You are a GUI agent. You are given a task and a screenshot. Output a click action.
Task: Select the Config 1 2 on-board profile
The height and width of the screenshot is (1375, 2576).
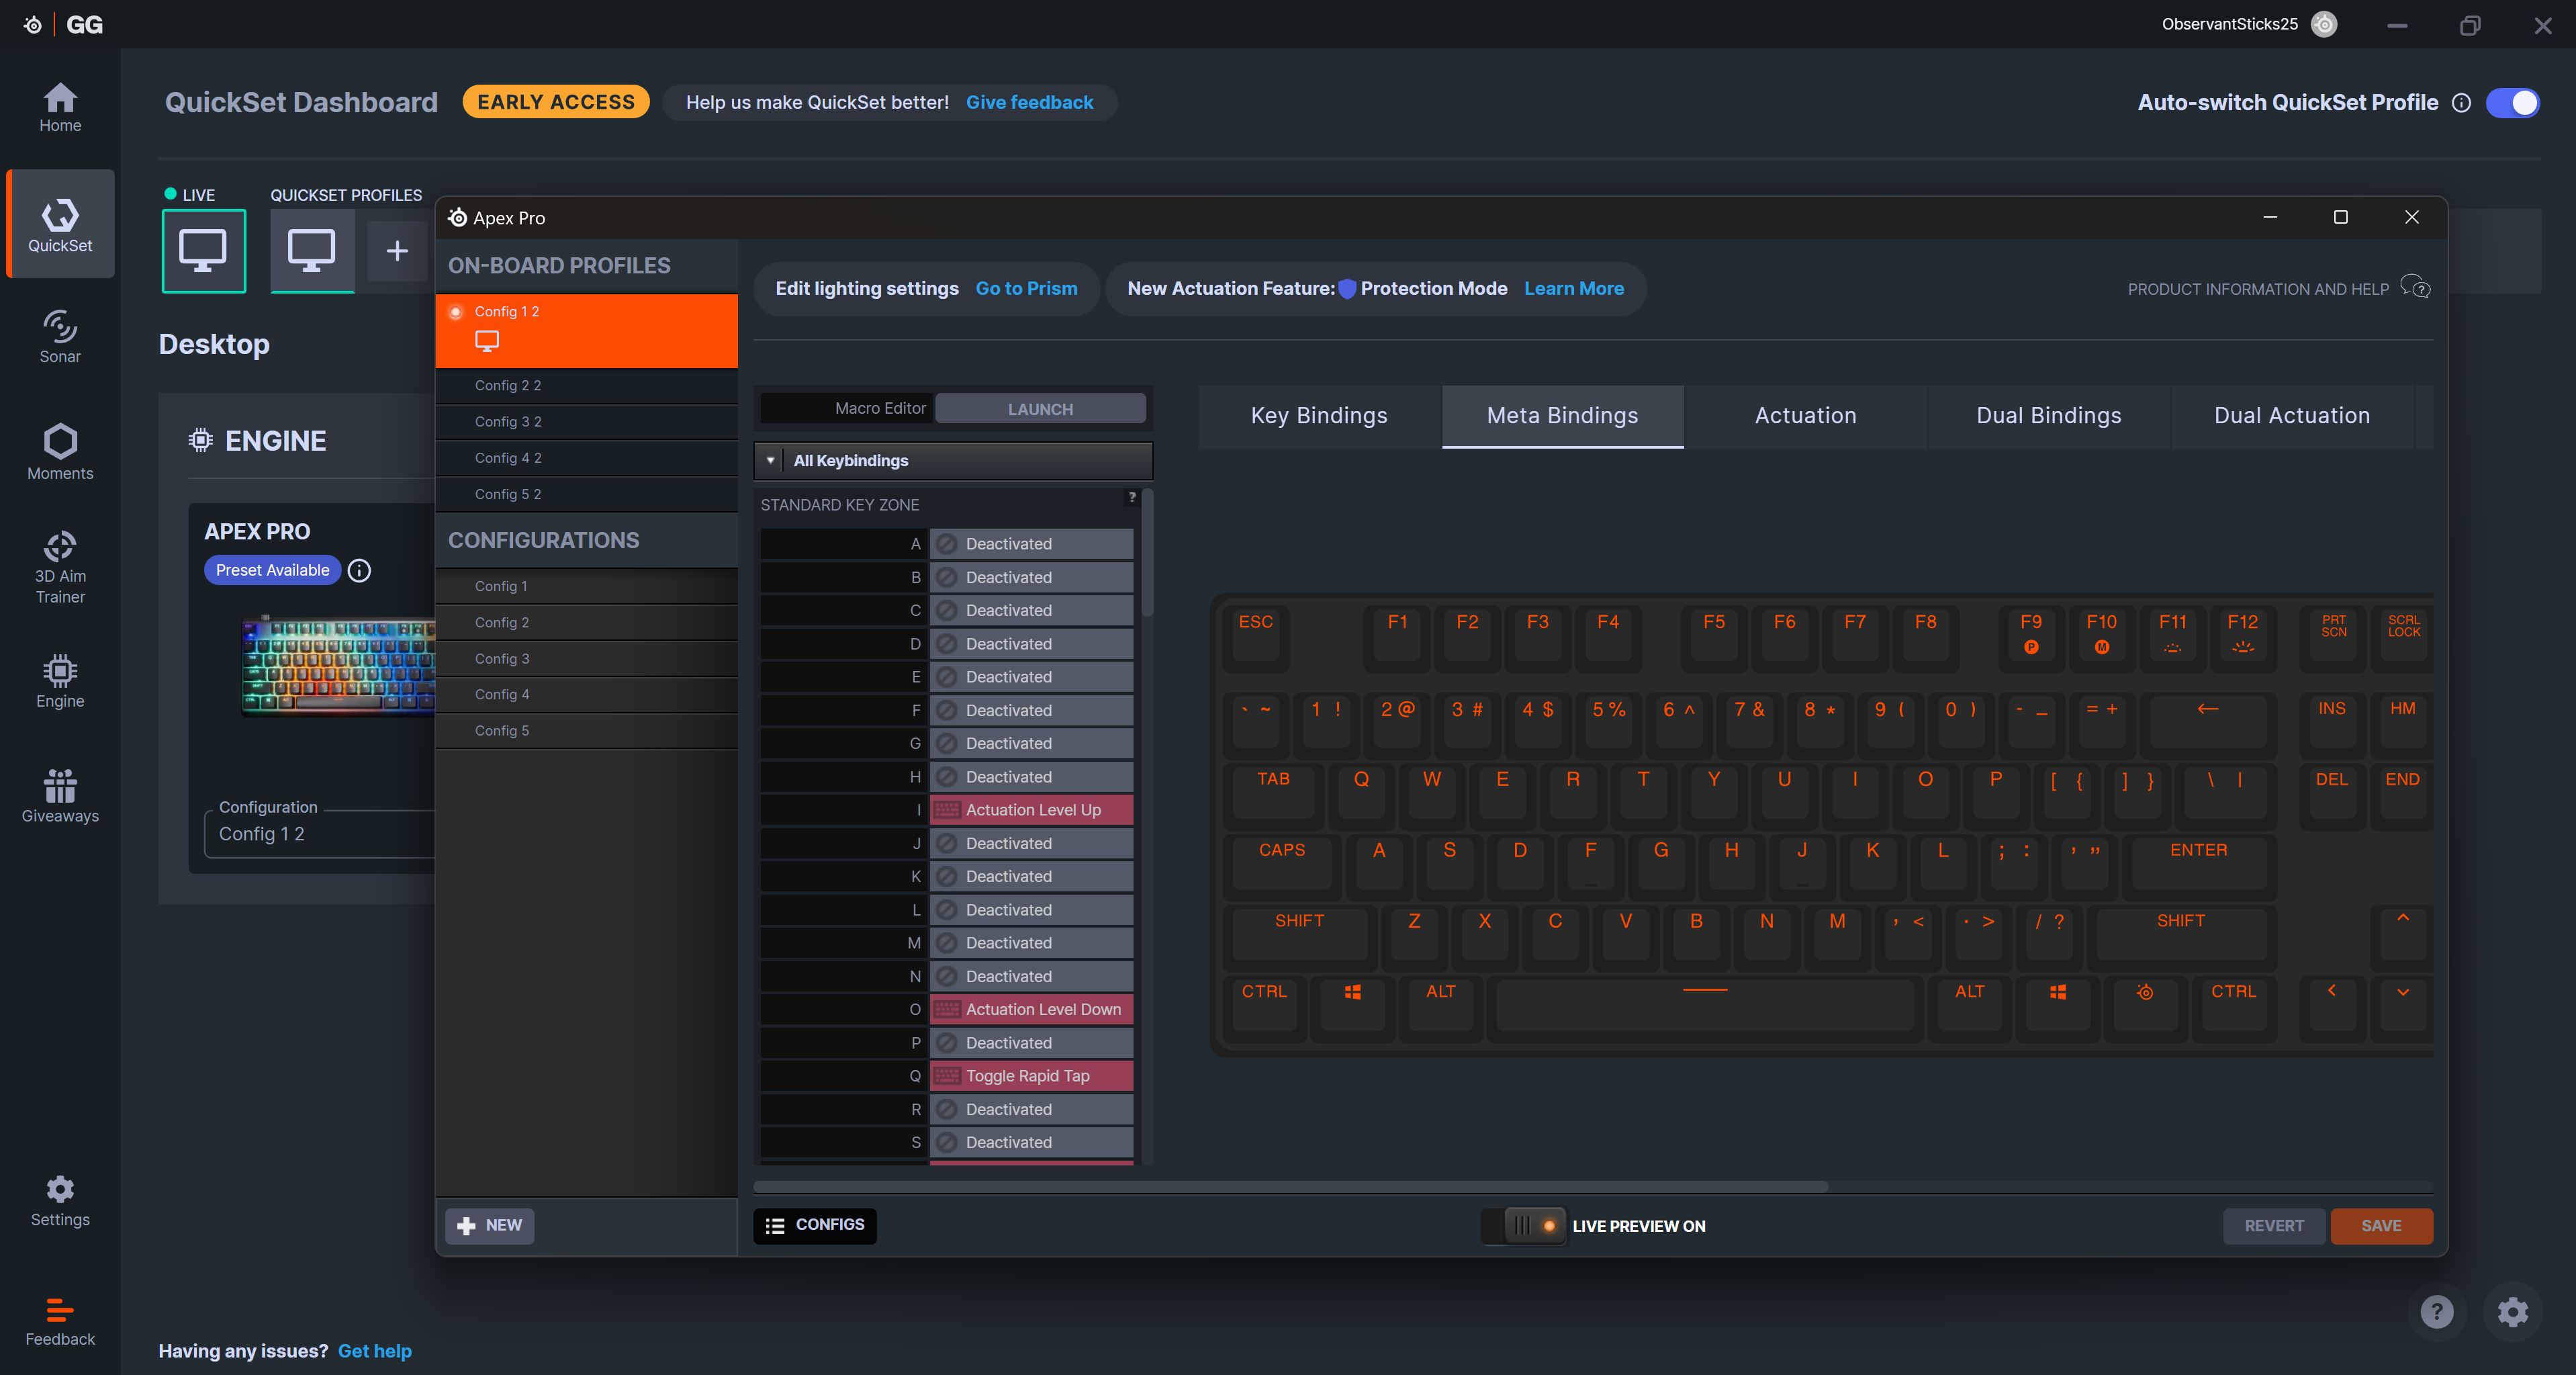click(x=587, y=331)
